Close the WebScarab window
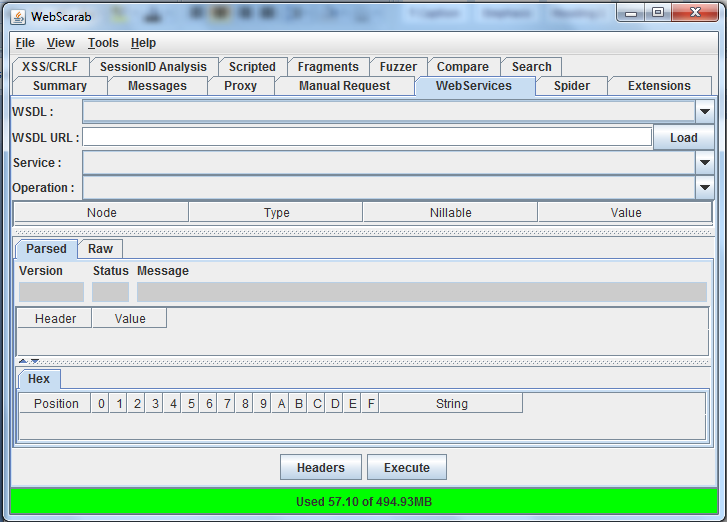This screenshot has height=522, width=727. pyautogui.click(x=695, y=13)
